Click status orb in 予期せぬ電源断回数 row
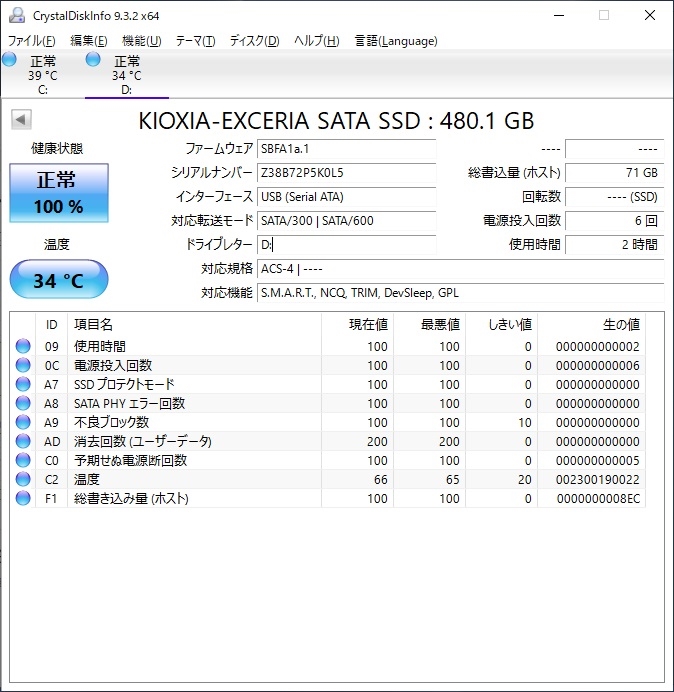Screen dimensions: 674x692 23,460
